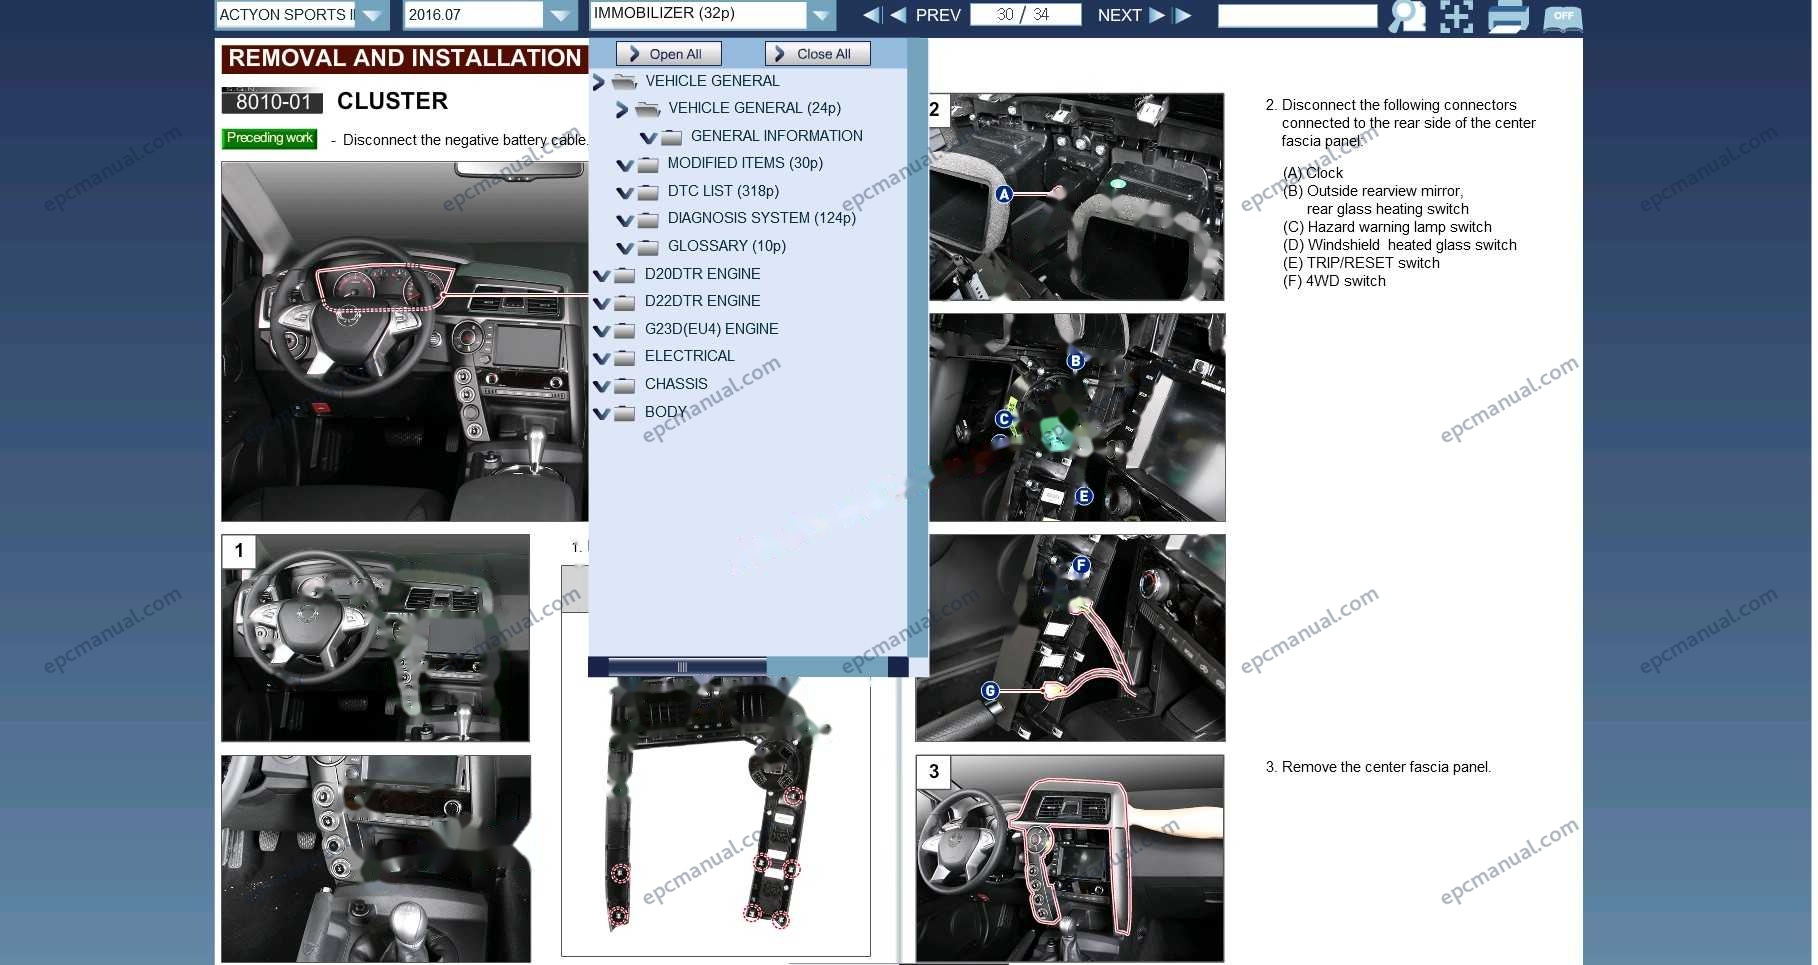The height and width of the screenshot is (965, 1818).
Task: Select CHASSIS tree item
Action: 676,384
